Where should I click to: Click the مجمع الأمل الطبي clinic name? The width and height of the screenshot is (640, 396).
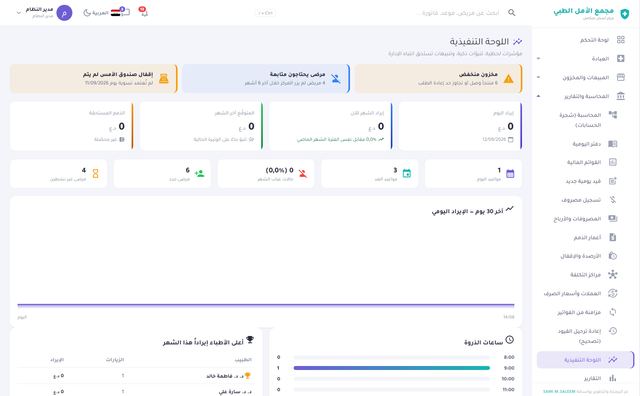click(583, 11)
